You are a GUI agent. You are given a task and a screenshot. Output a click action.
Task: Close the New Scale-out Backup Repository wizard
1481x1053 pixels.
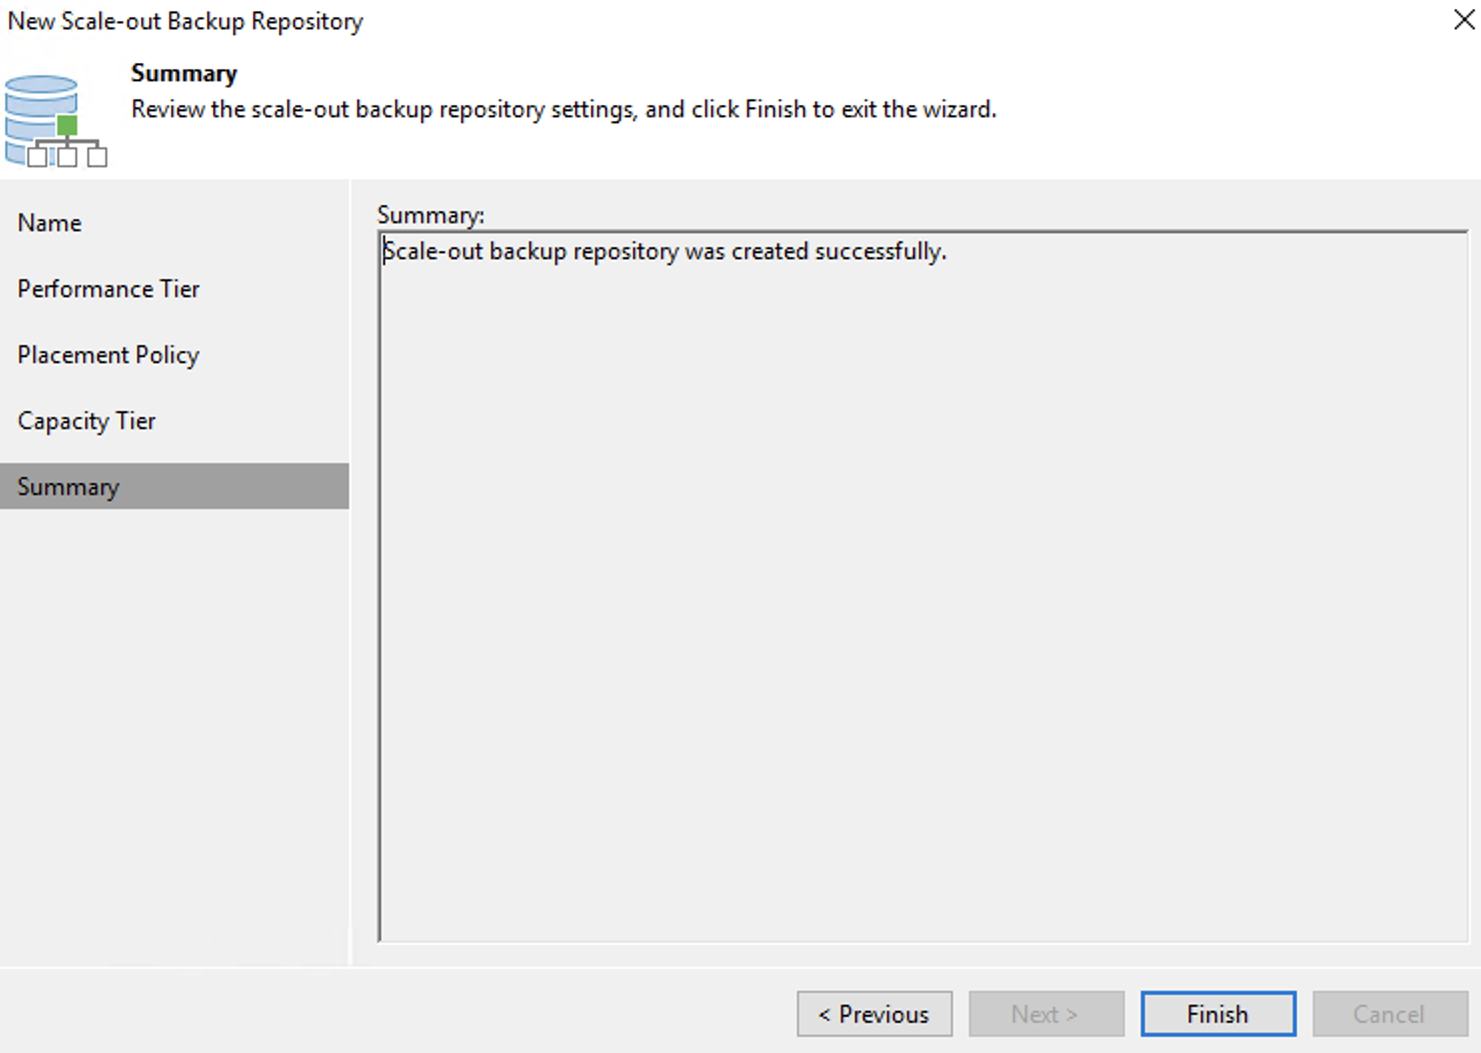pos(1464,19)
